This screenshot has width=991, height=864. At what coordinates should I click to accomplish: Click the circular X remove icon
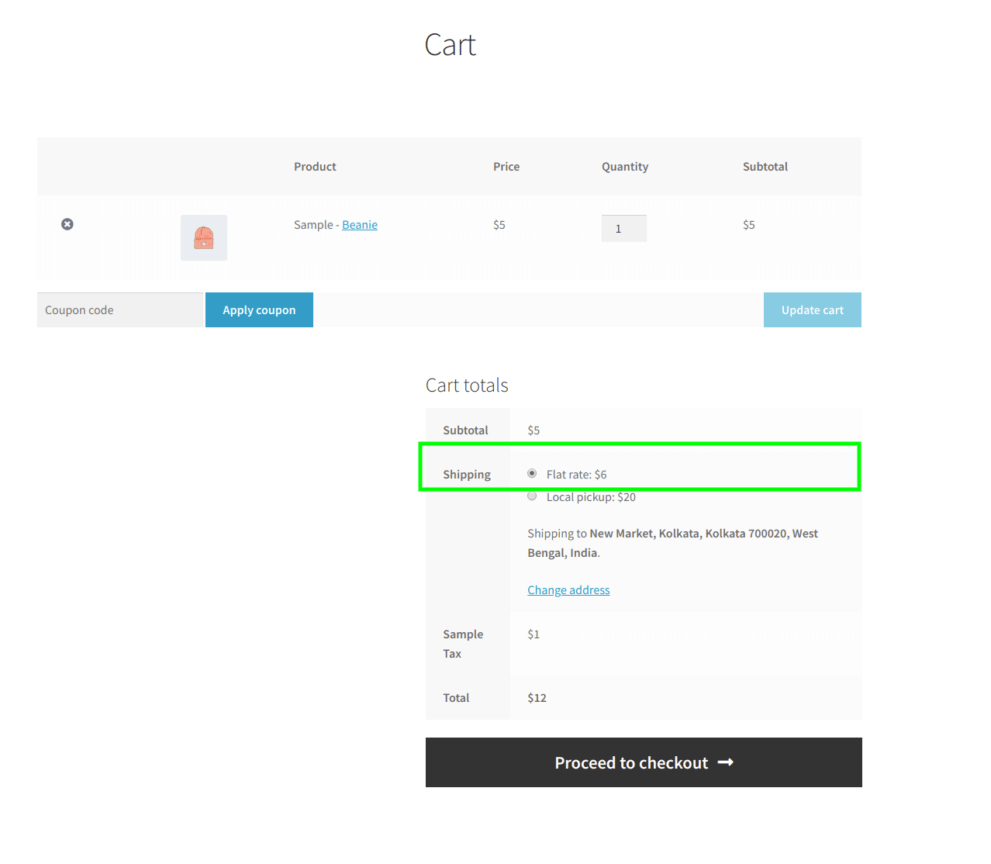(67, 224)
